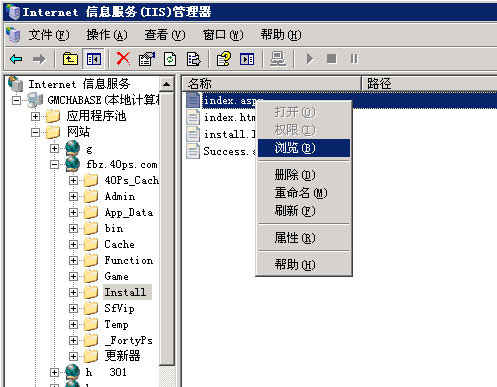Click the Help question mark icon
Image resolution: width=497 pixels, height=387 pixels.
(x=224, y=59)
